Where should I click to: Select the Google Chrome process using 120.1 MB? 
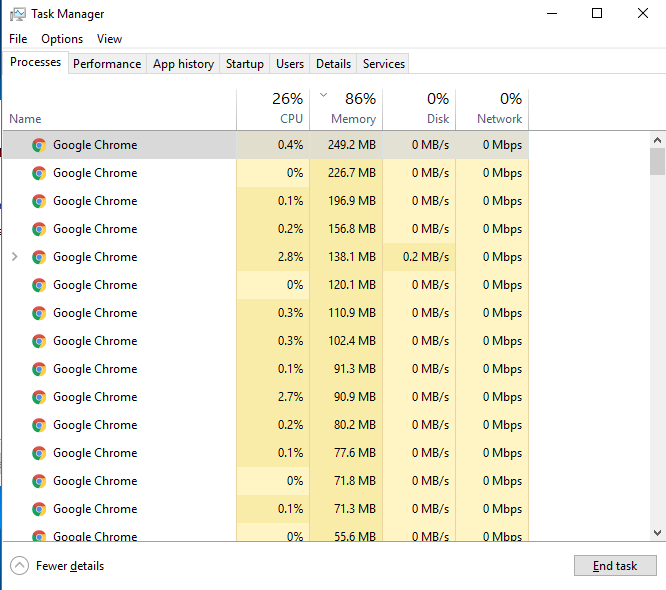click(x=95, y=285)
